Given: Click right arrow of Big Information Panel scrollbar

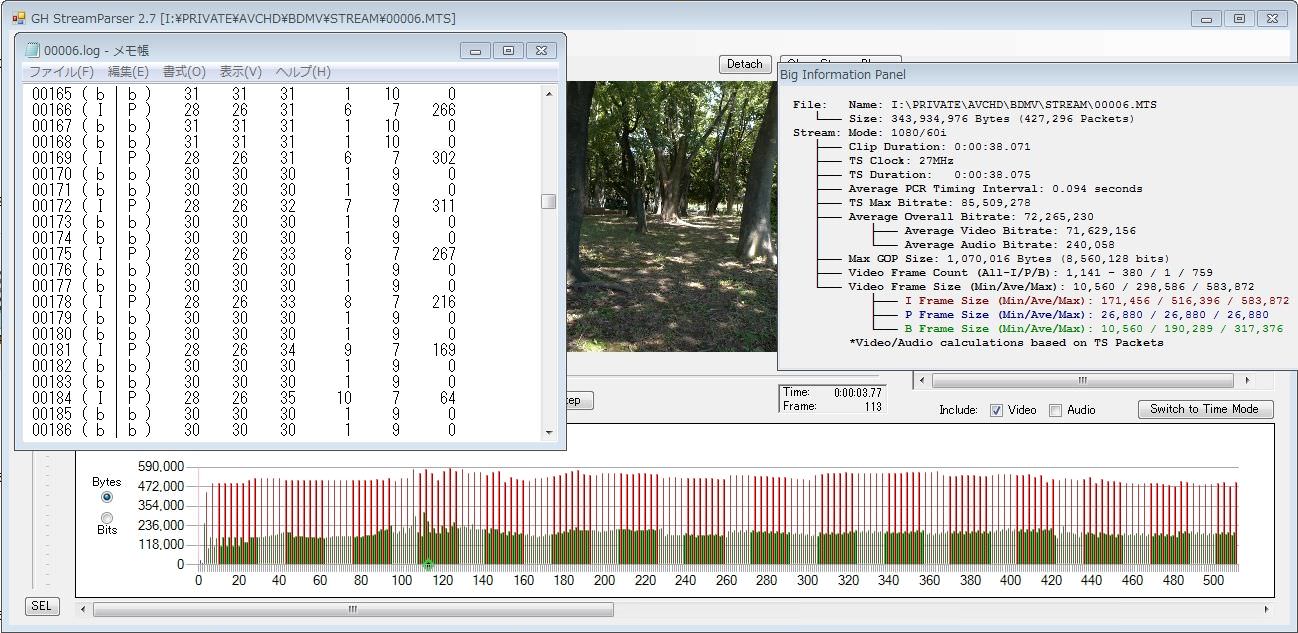Looking at the screenshot, I should (x=1246, y=381).
